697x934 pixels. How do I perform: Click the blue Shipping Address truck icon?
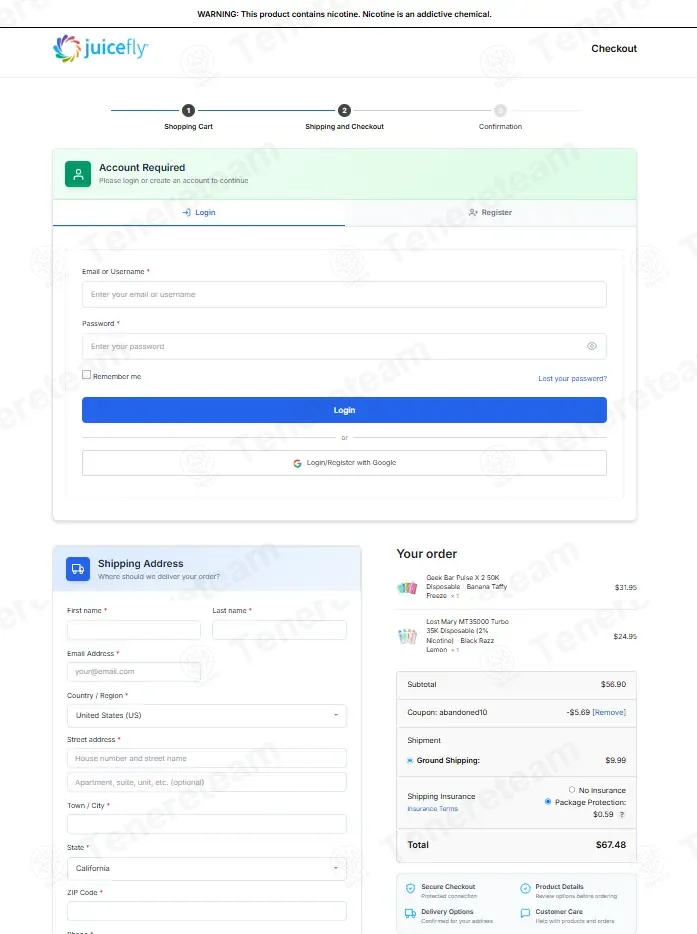[x=78, y=569]
